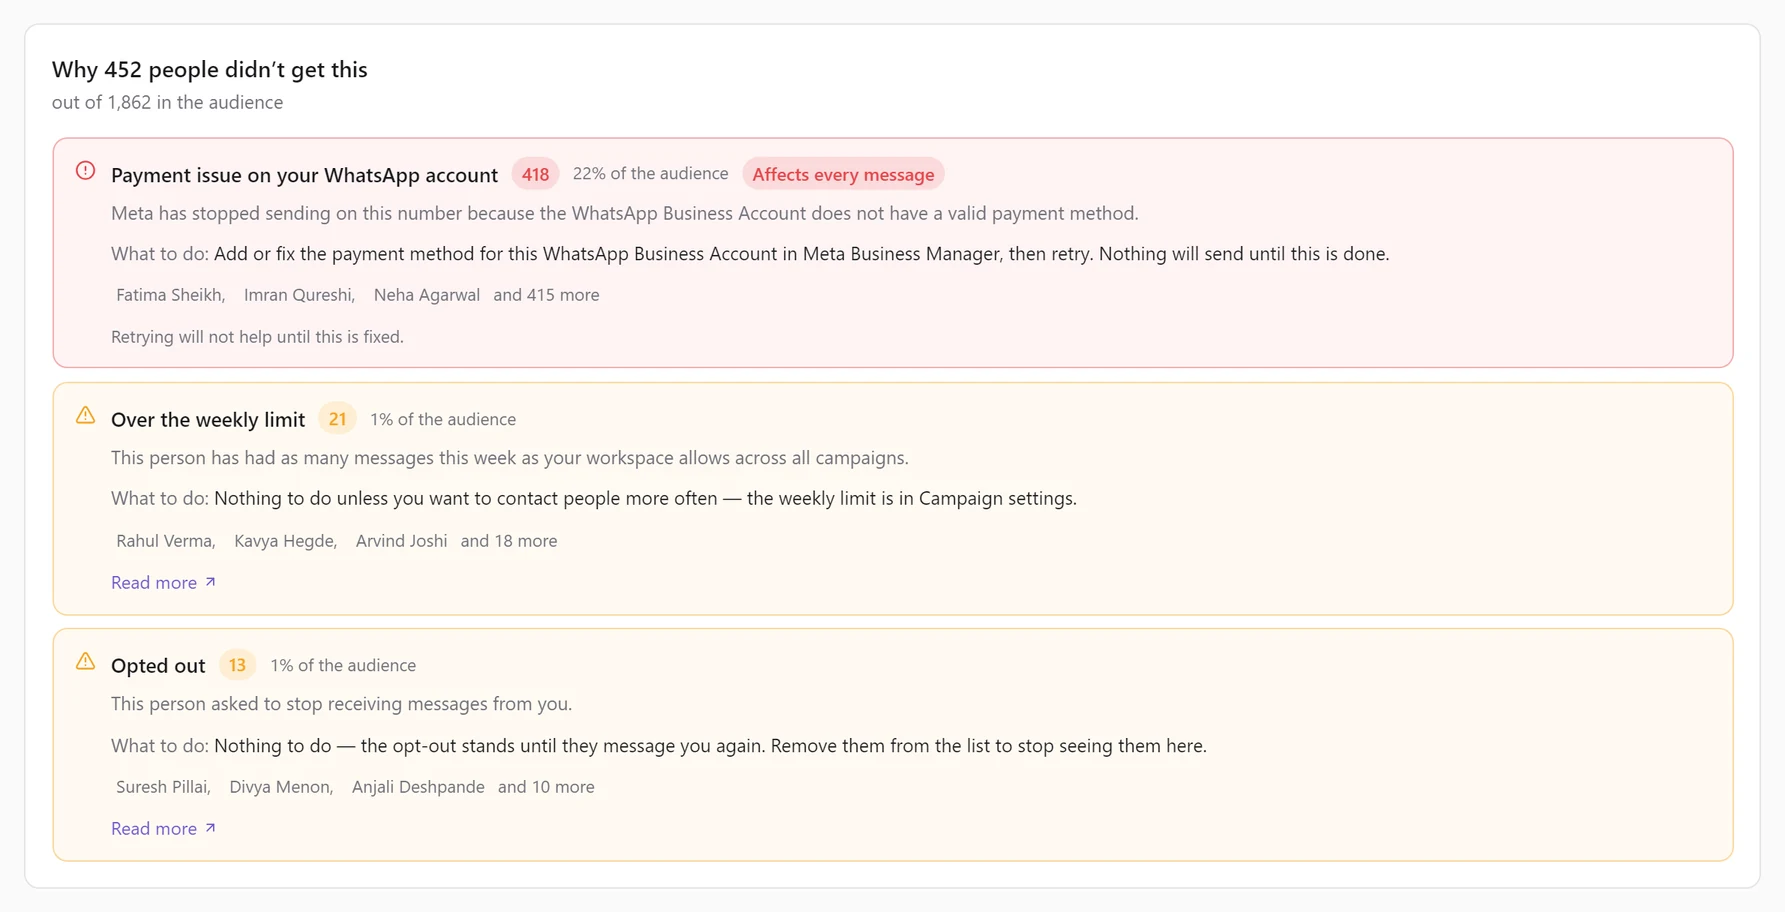Select the Anjali Deshpande name chip
Screen dimensions: 1785x912
pos(418,787)
